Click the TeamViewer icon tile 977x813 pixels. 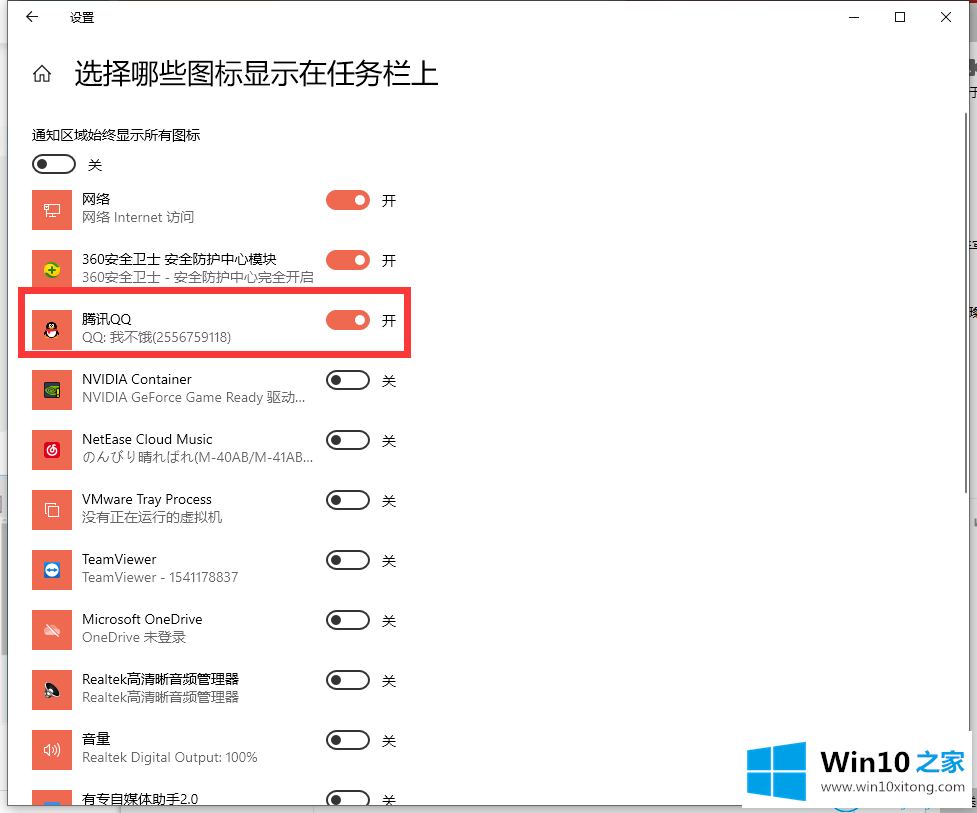[x=52, y=570]
